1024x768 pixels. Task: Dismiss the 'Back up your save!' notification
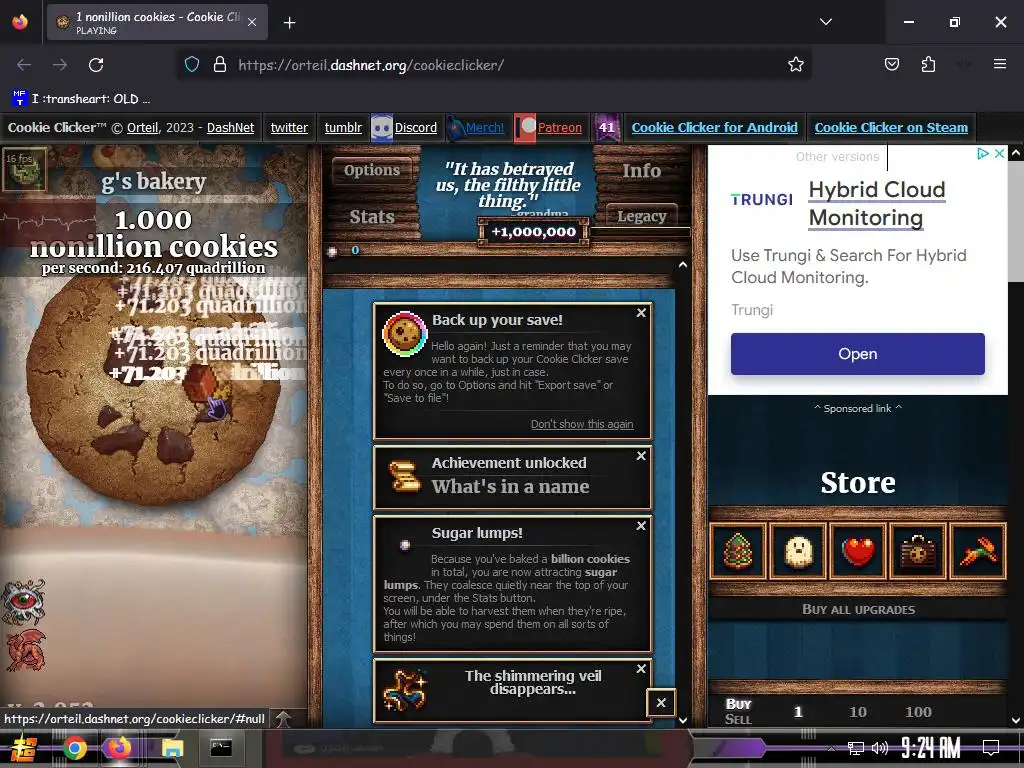[641, 313]
